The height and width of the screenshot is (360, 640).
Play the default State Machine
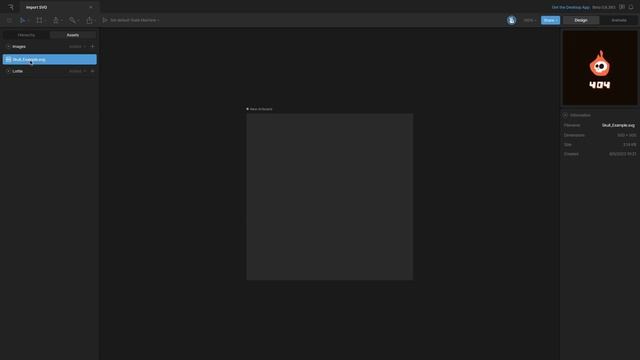click(x=105, y=20)
